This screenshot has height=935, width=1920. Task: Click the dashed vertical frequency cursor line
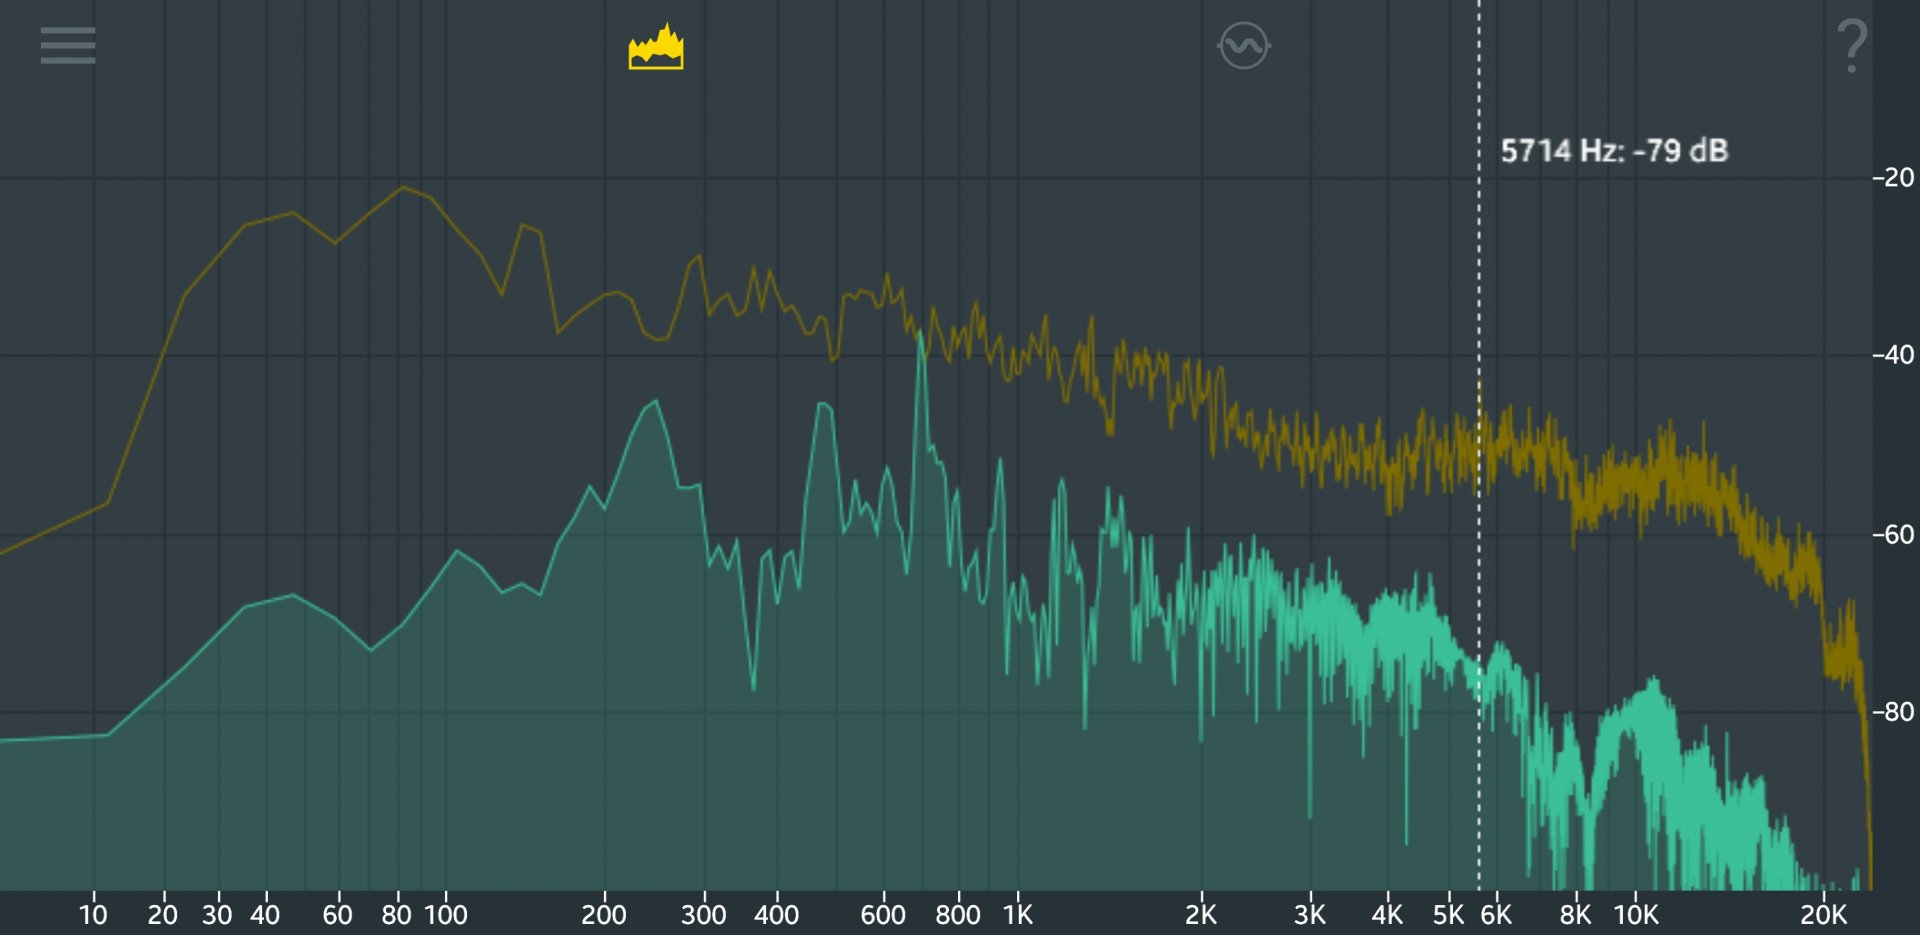[1479, 300]
